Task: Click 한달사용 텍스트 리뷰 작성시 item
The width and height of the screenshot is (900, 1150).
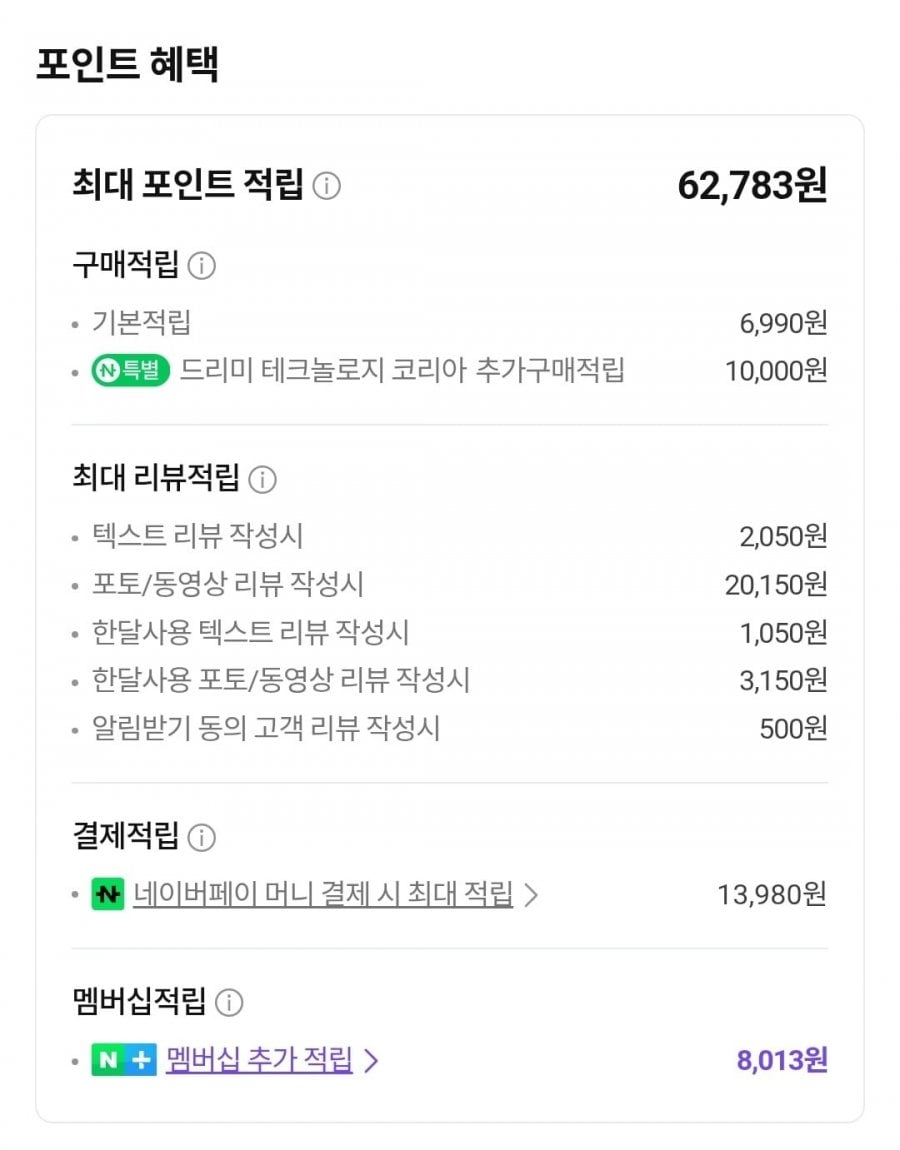Action: pos(250,632)
